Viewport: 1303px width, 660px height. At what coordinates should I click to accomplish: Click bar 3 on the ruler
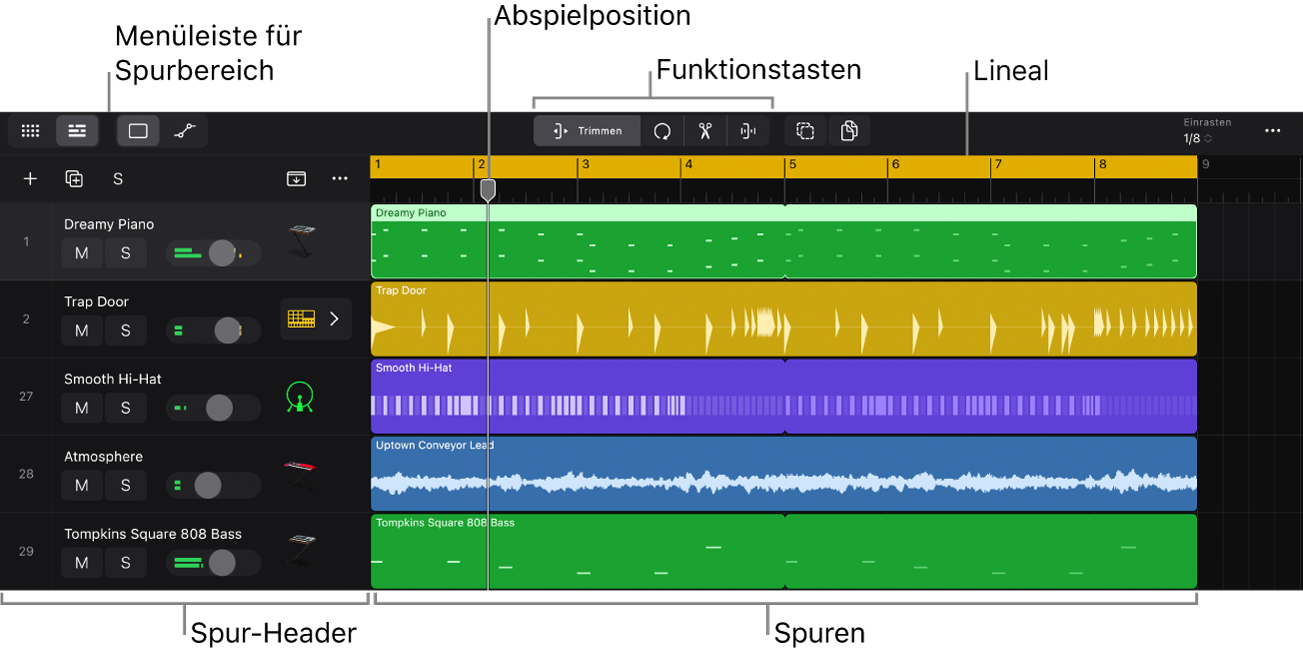pos(585,165)
